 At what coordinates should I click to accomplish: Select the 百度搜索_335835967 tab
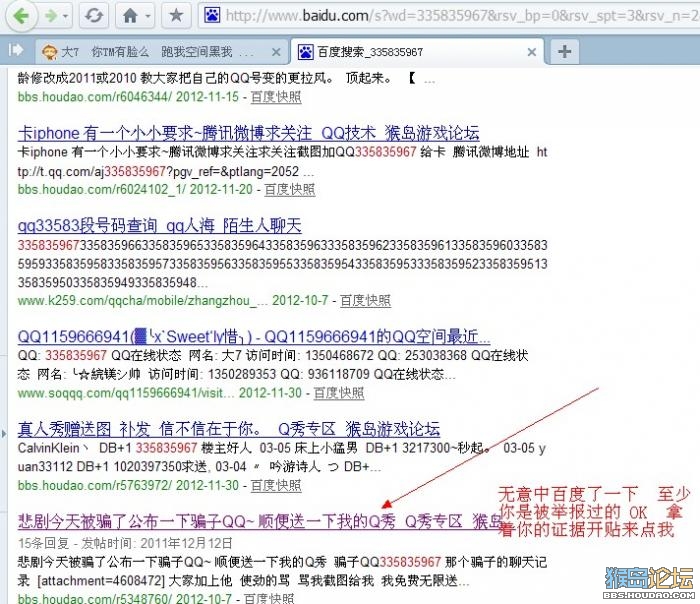coord(417,52)
